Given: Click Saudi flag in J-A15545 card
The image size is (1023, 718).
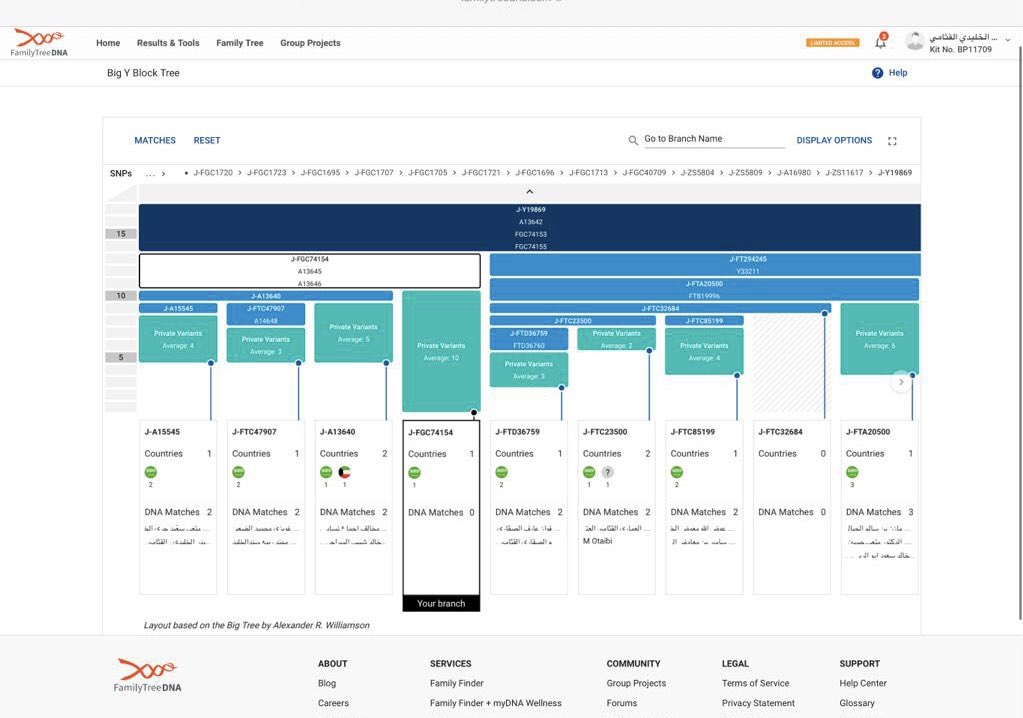Looking at the screenshot, I should [151, 472].
